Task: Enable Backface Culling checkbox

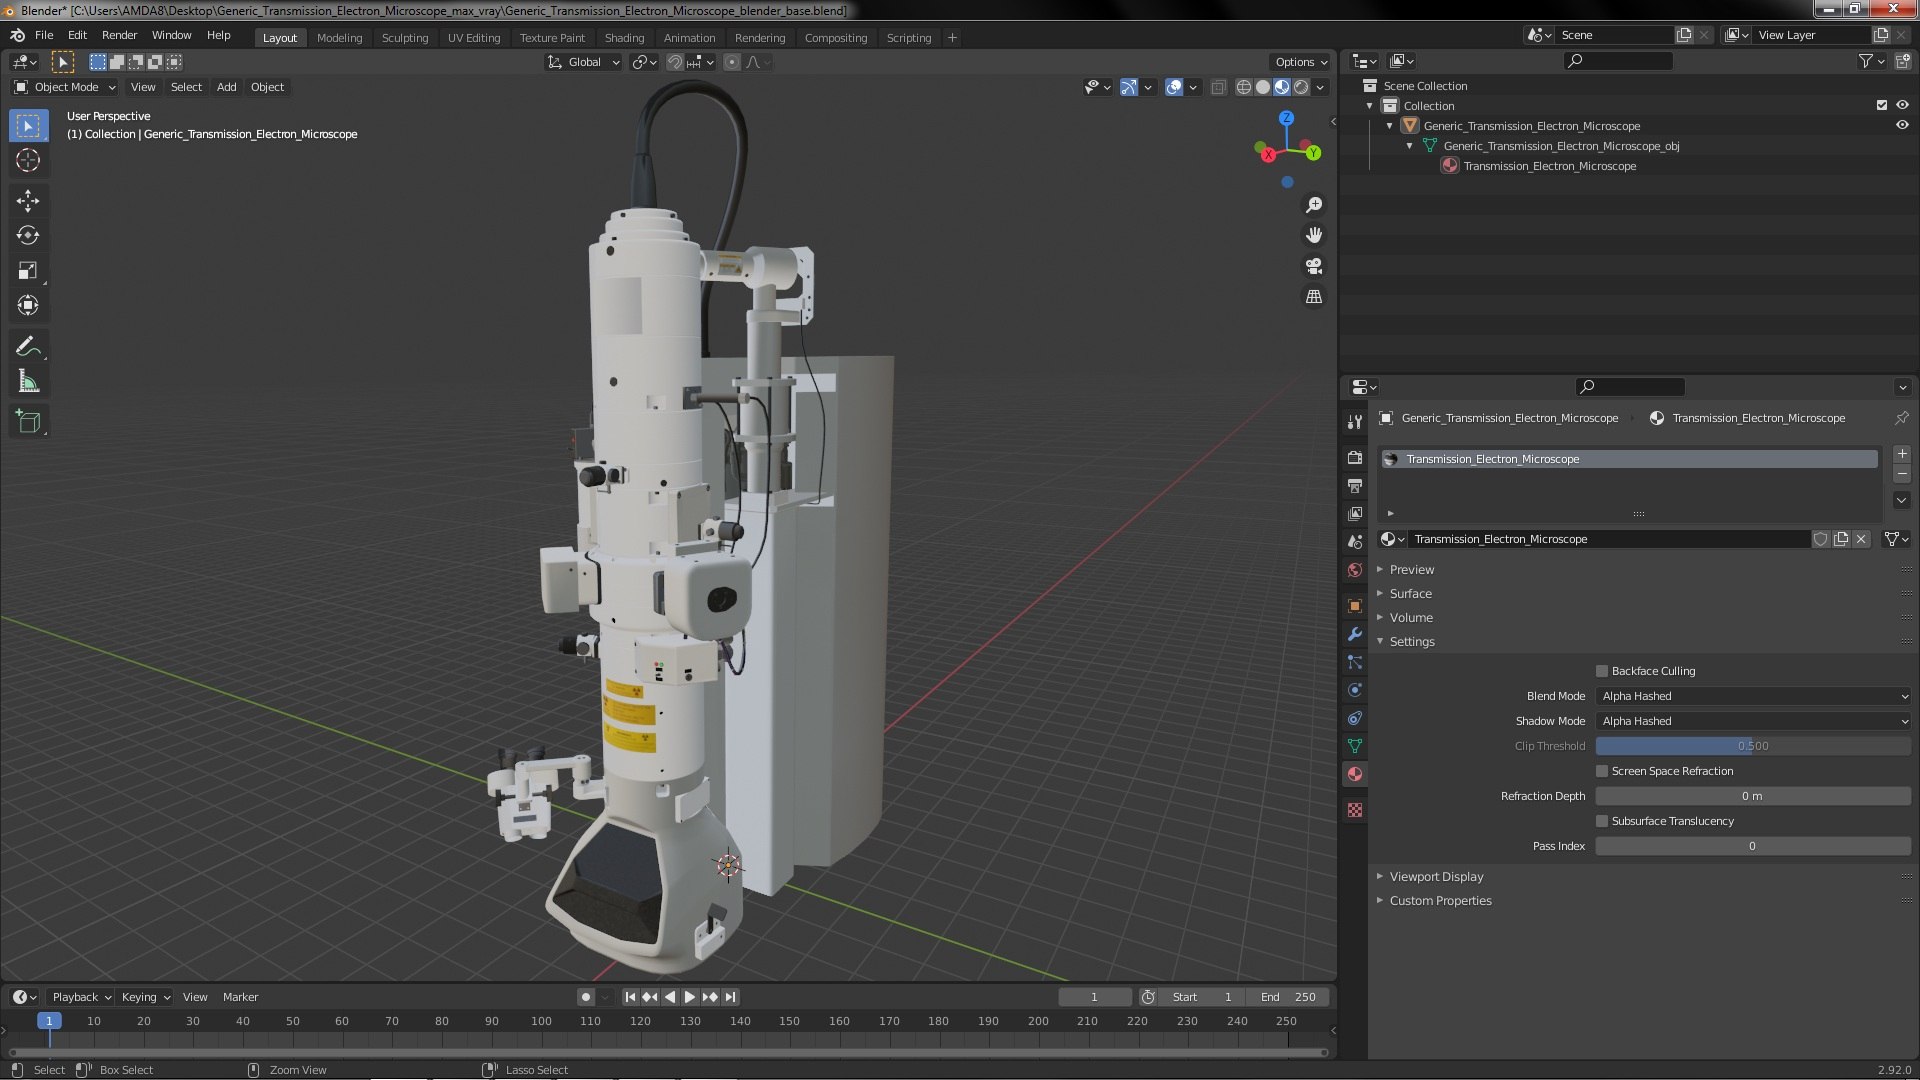Action: [1602, 671]
